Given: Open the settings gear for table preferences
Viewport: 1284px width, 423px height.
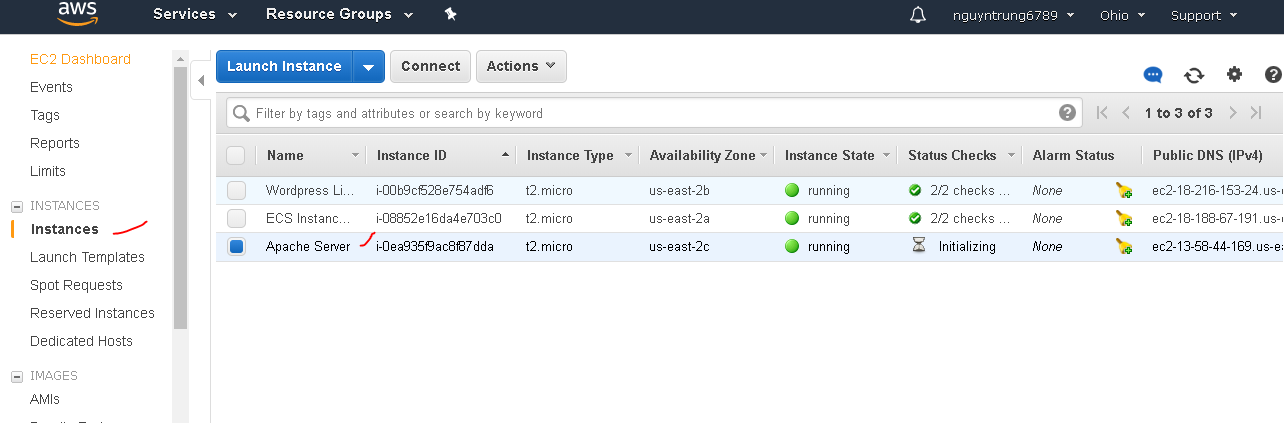Looking at the screenshot, I should pyautogui.click(x=1234, y=74).
